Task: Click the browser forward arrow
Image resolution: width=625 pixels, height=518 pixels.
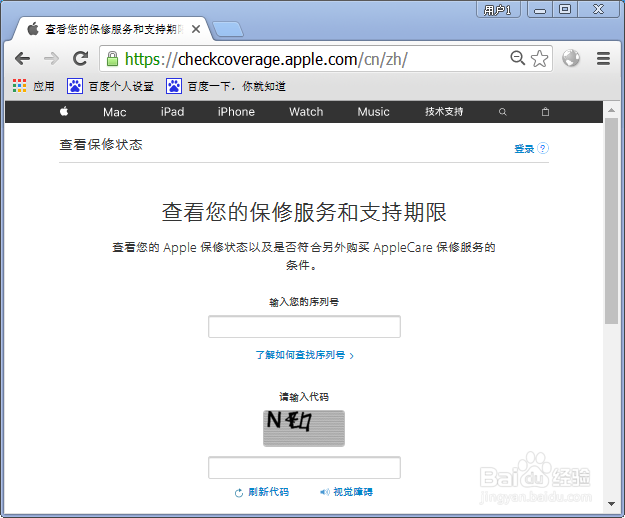Action: pos(51,59)
